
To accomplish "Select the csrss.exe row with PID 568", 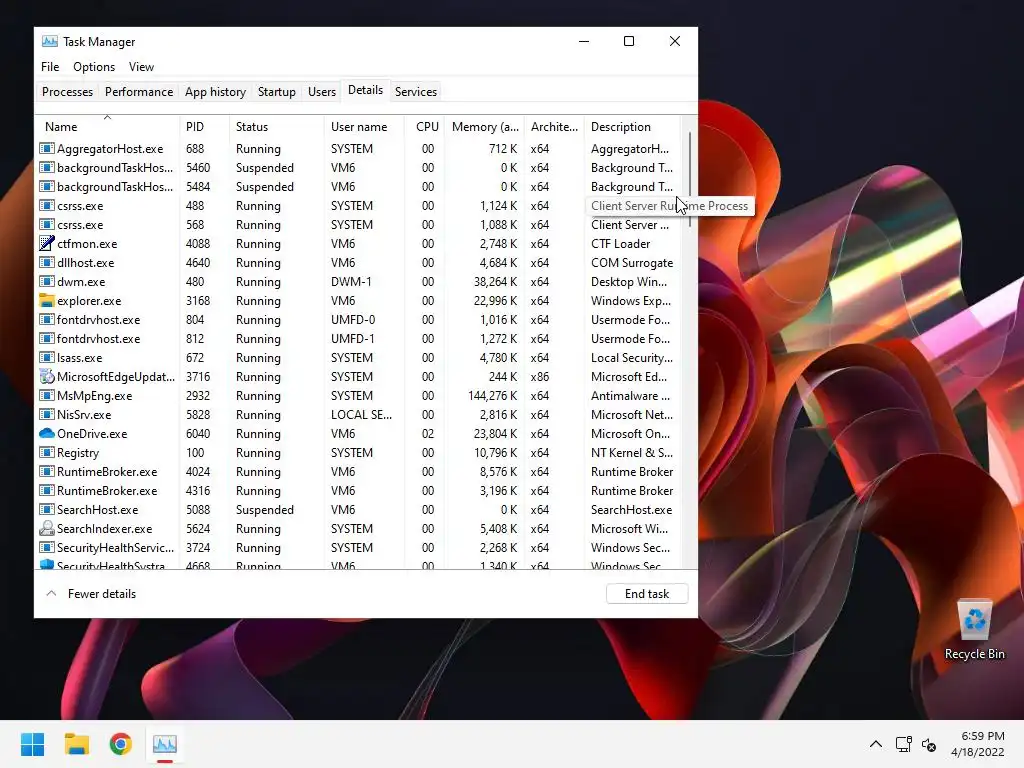I will (x=359, y=225).
